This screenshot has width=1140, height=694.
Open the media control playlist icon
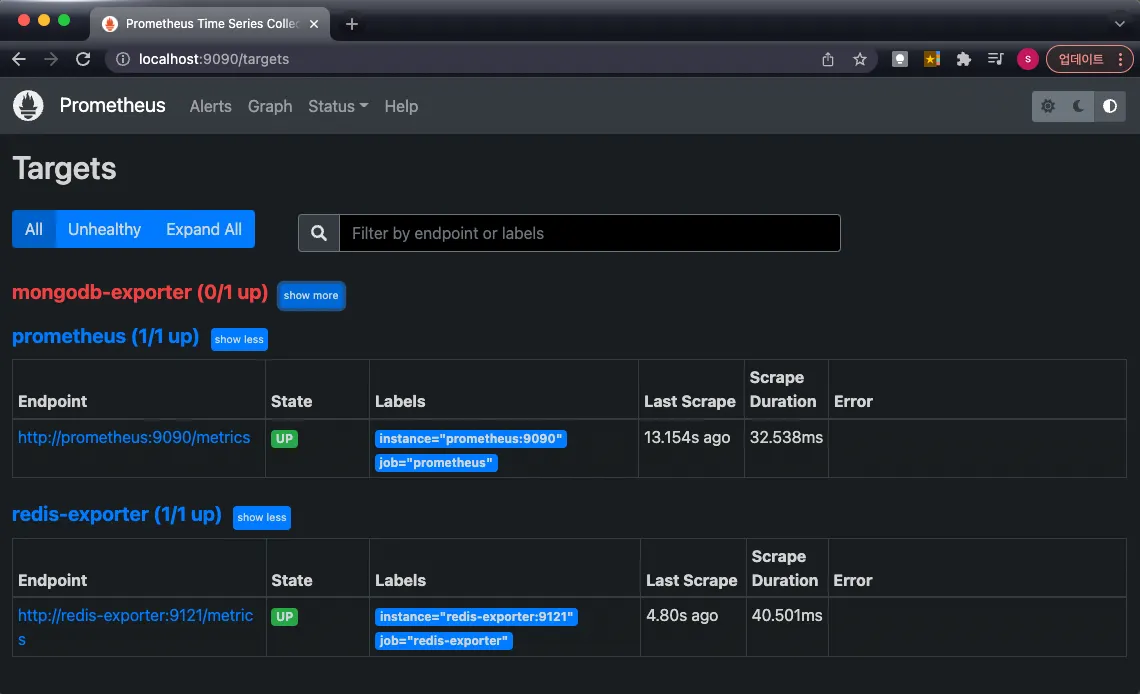(x=995, y=59)
